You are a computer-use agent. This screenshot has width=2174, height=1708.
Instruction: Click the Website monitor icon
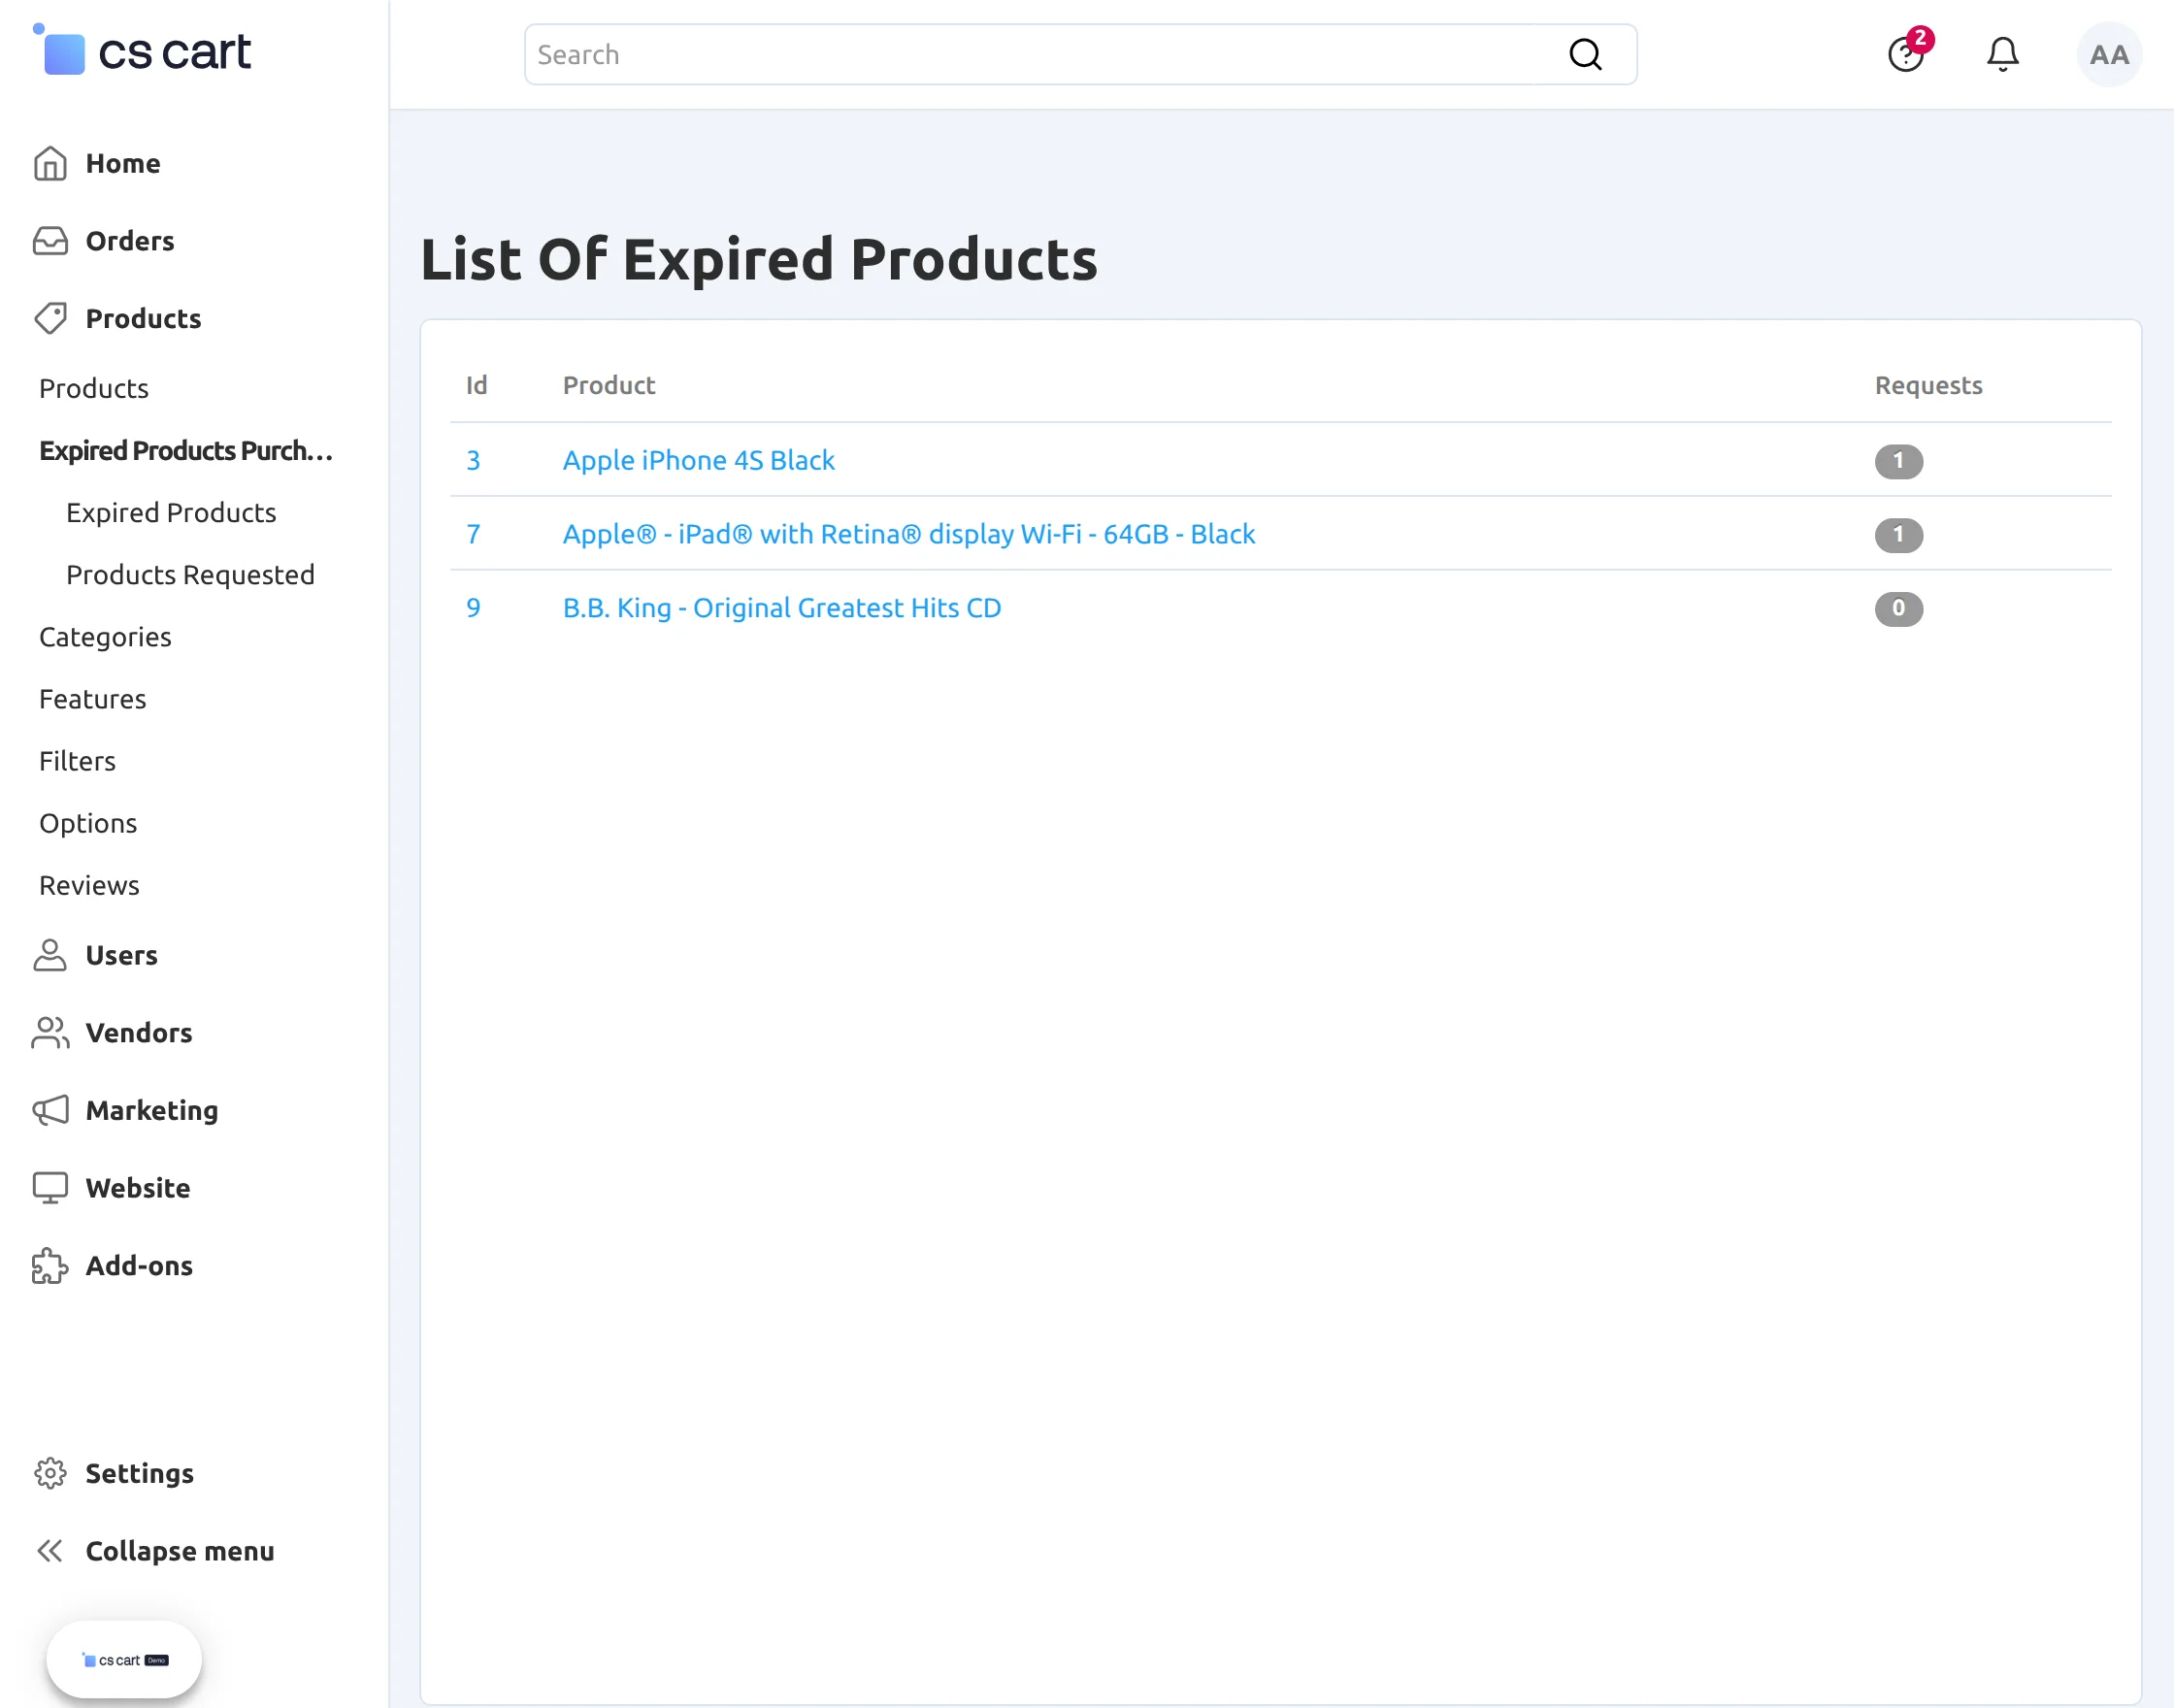50,1187
